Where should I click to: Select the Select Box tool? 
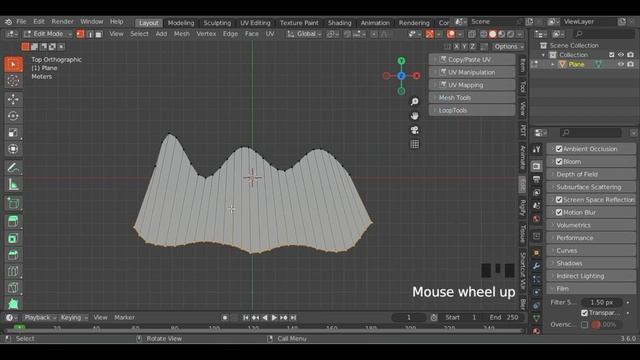click(13, 64)
